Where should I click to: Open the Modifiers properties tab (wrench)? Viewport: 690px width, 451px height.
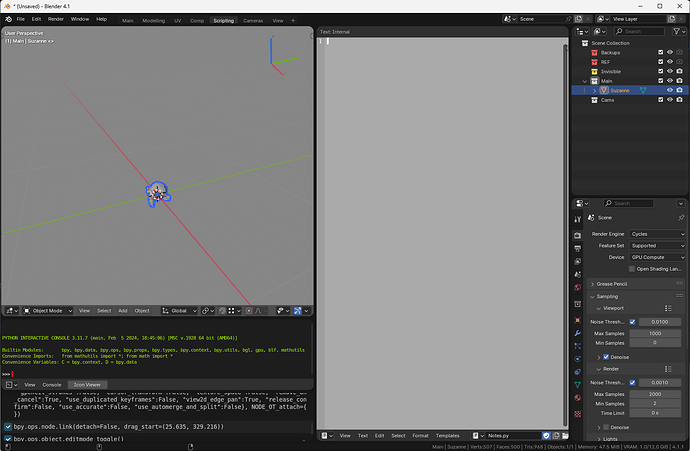578,333
